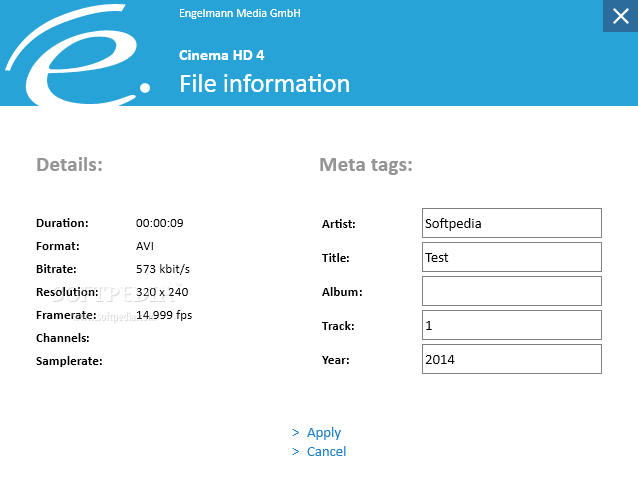Image resolution: width=638 pixels, height=479 pixels.
Task: Select the Track number input field
Action: tap(512, 325)
